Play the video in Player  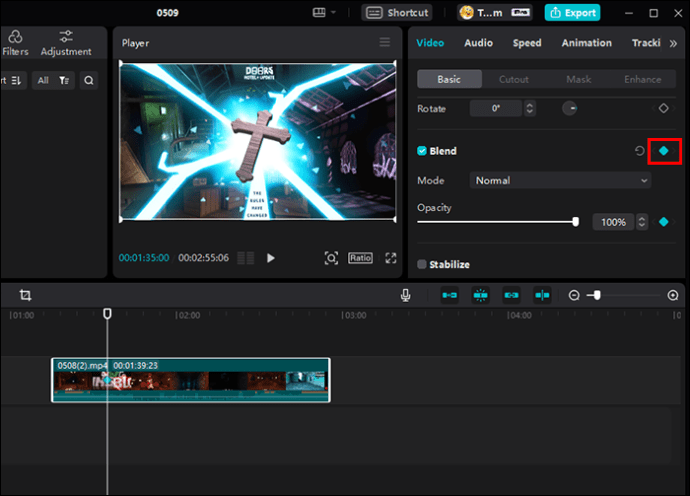tap(271, 258)
